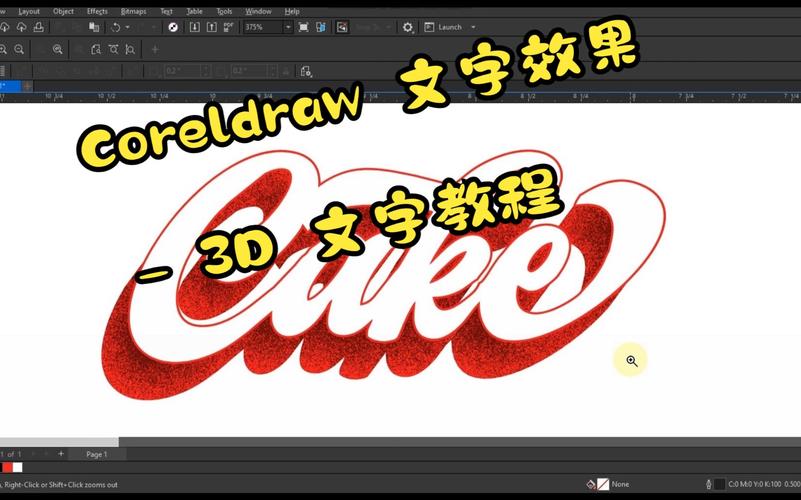Click the quick customize plus icon
This screenshot has height=500, width=801.
click(155, 50)
